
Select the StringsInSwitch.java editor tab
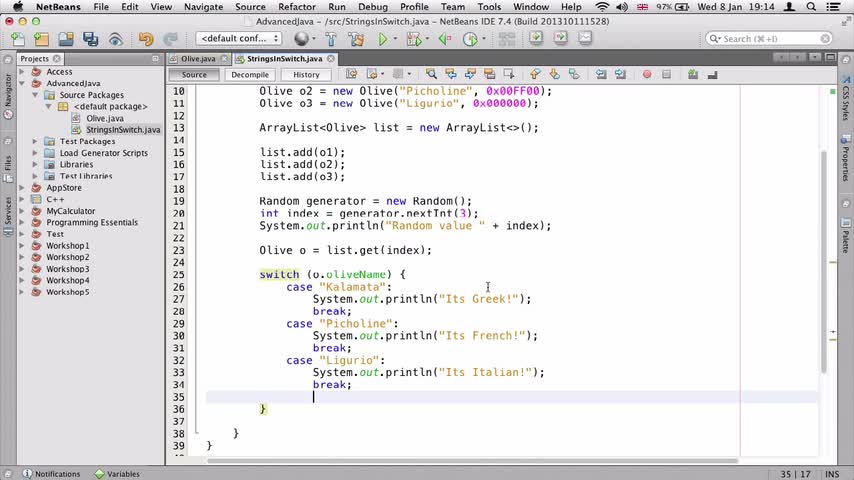click(284, 58)
